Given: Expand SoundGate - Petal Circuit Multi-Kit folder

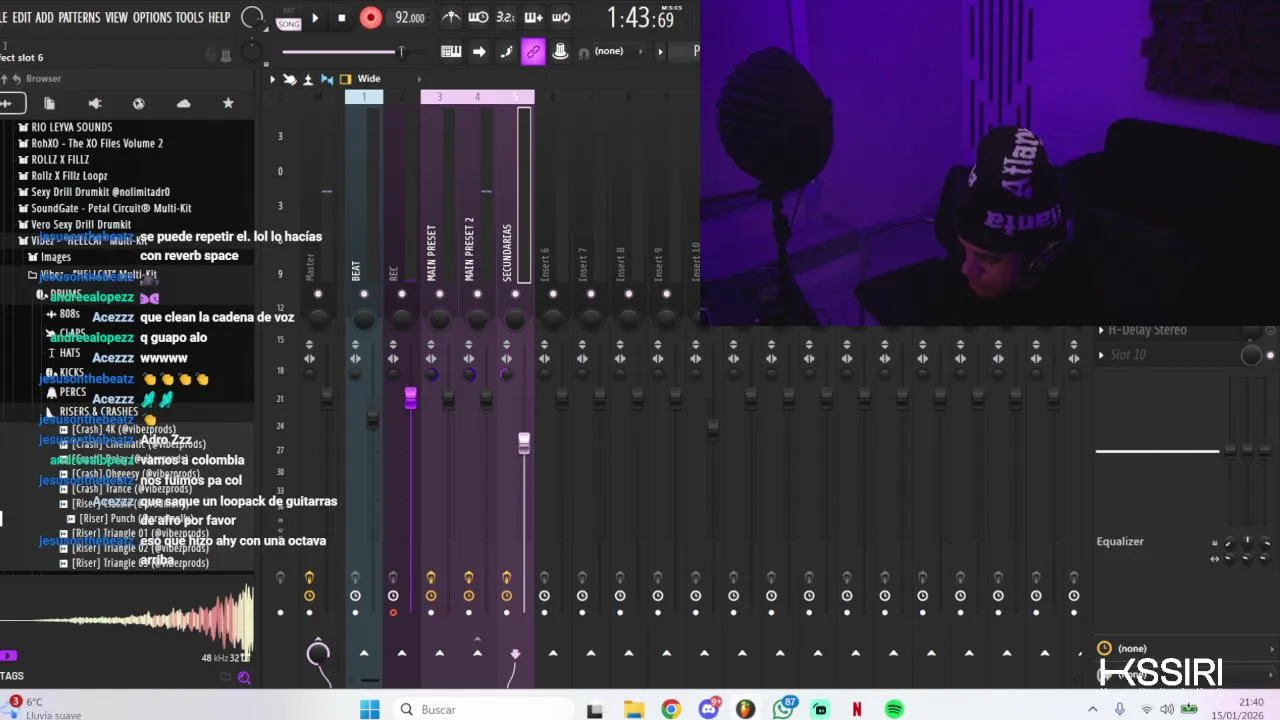Looking at the screenshot, I should click(x=105, y=208).
